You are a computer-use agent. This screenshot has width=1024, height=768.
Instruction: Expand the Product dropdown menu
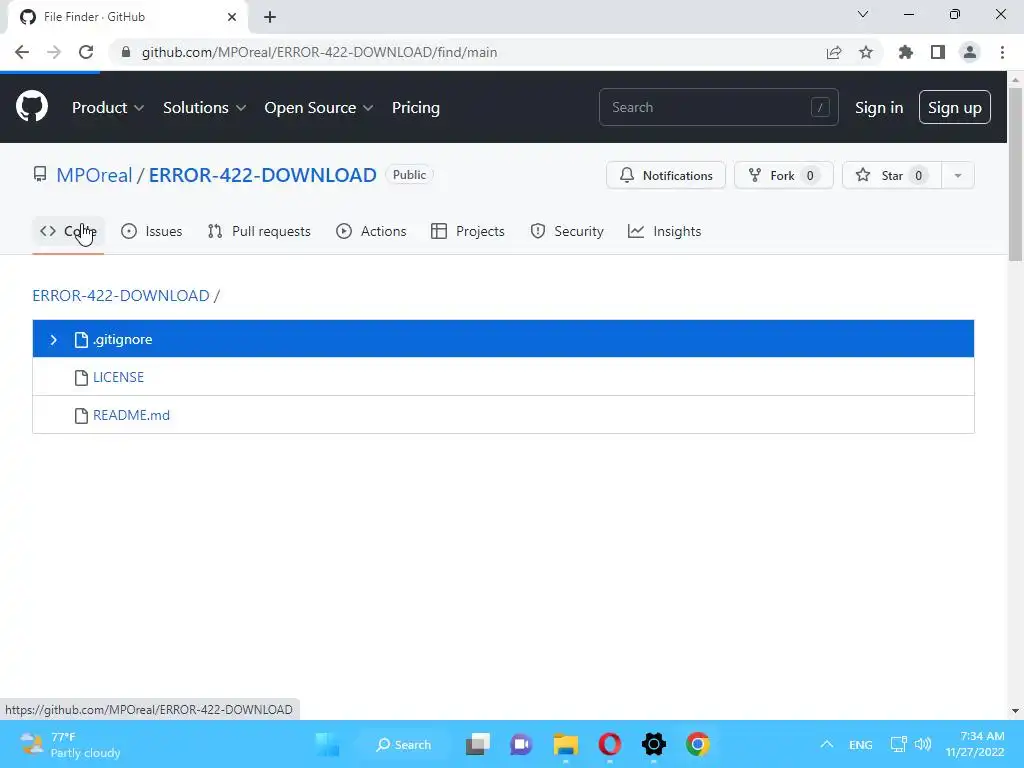coord(108,107)
